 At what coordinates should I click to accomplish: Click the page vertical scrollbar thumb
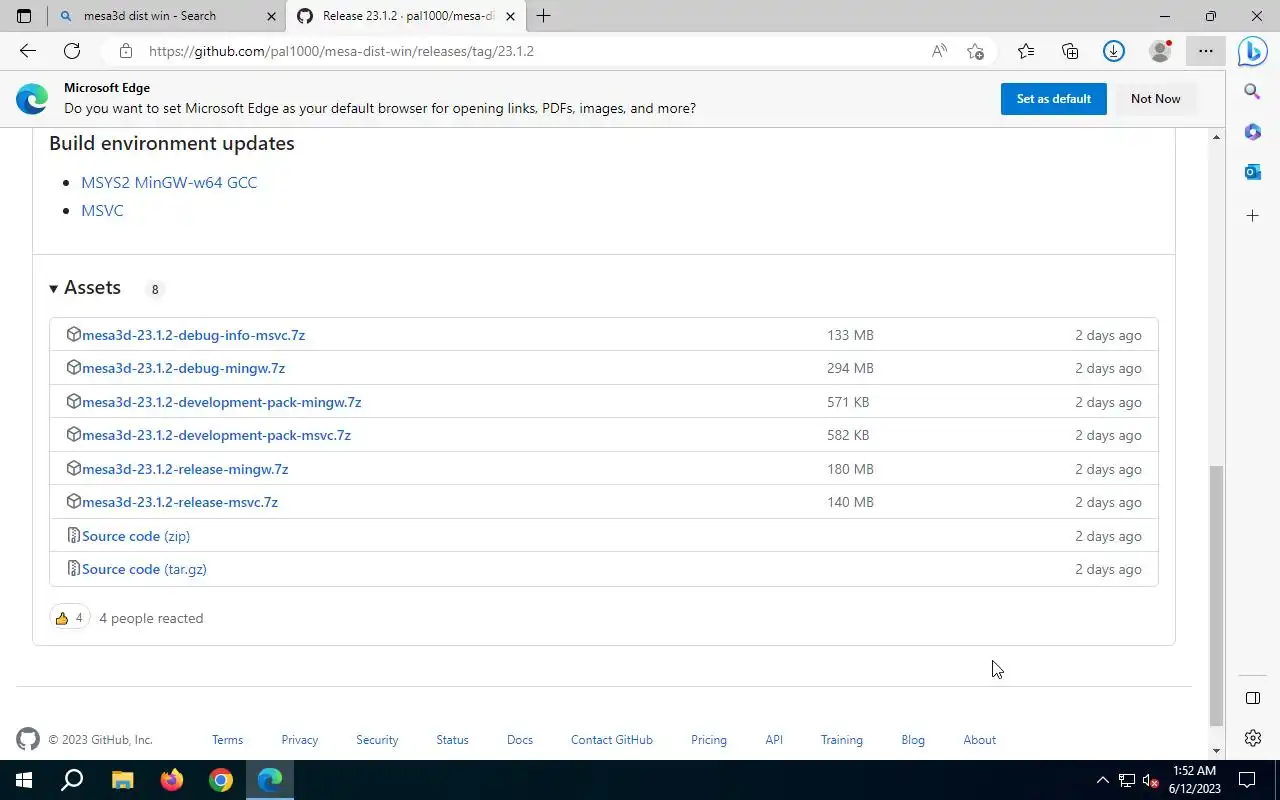tap(1216, 596)
